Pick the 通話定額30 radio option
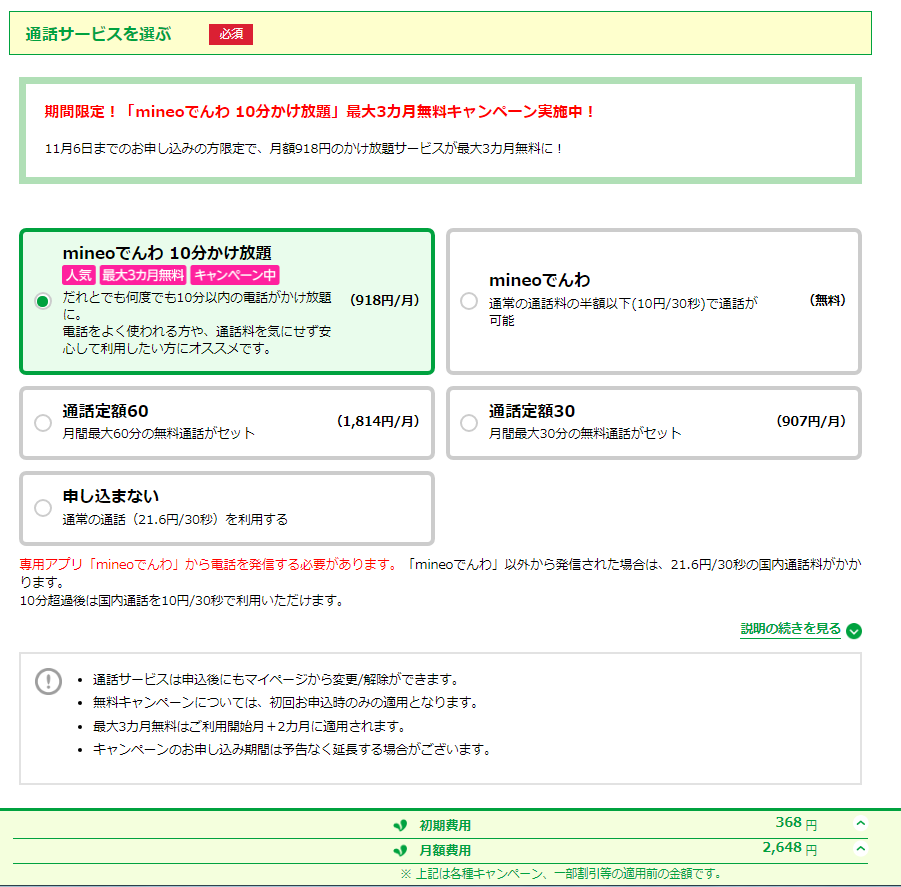This screenshot has height=887, width=901. 469,423
